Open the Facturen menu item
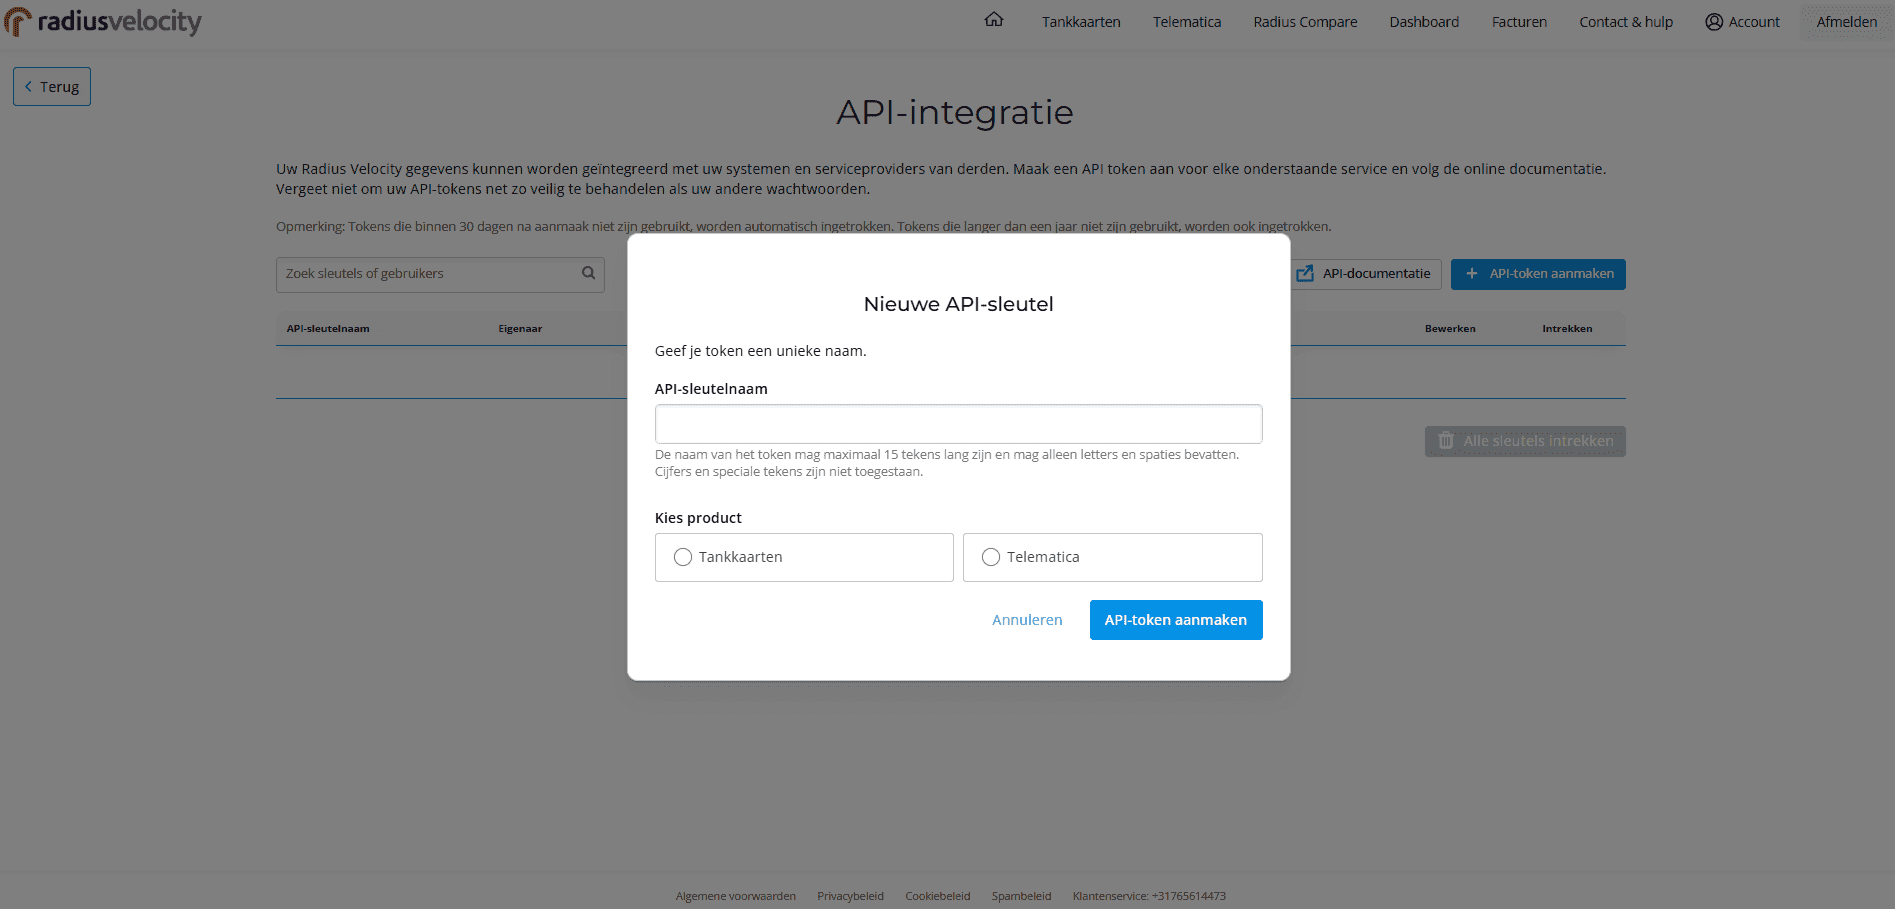1895x909 pixels. click(x=1518, y=22)
